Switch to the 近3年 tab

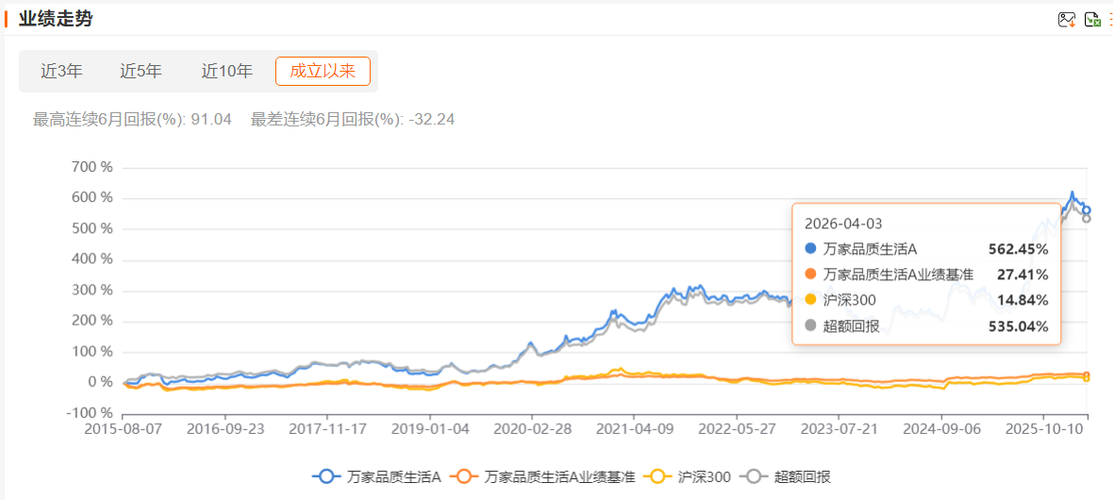(62, 71)
